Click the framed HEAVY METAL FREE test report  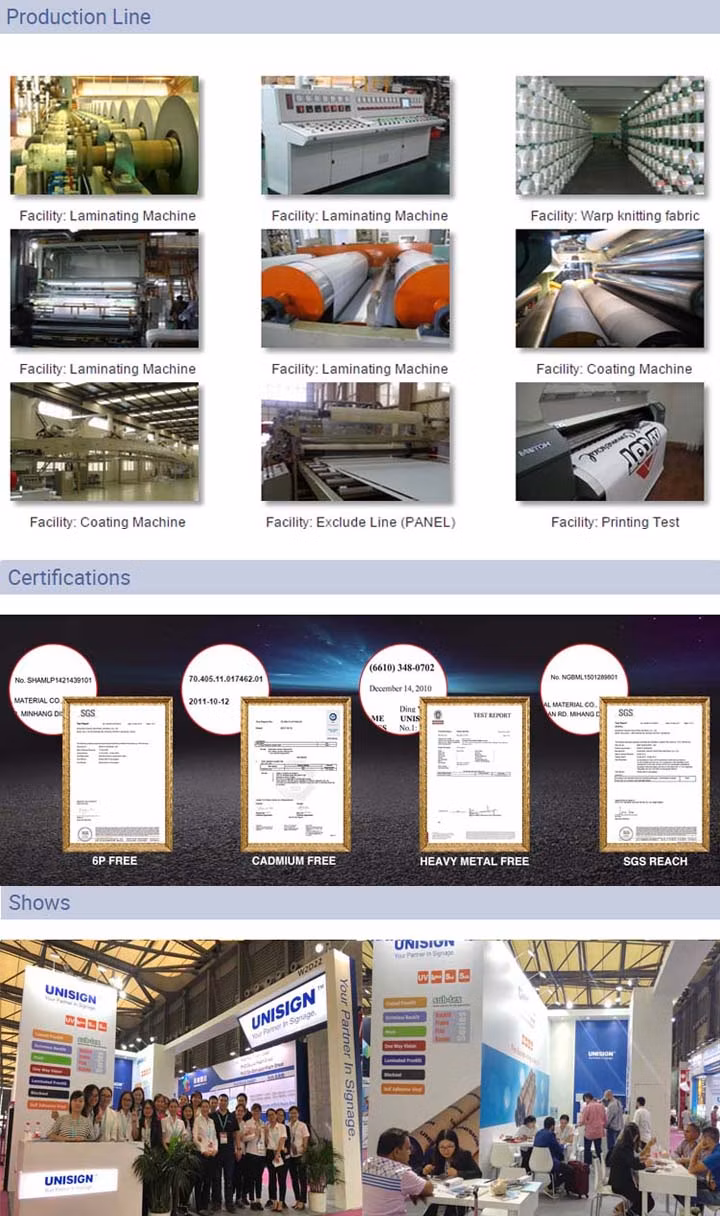474,773
